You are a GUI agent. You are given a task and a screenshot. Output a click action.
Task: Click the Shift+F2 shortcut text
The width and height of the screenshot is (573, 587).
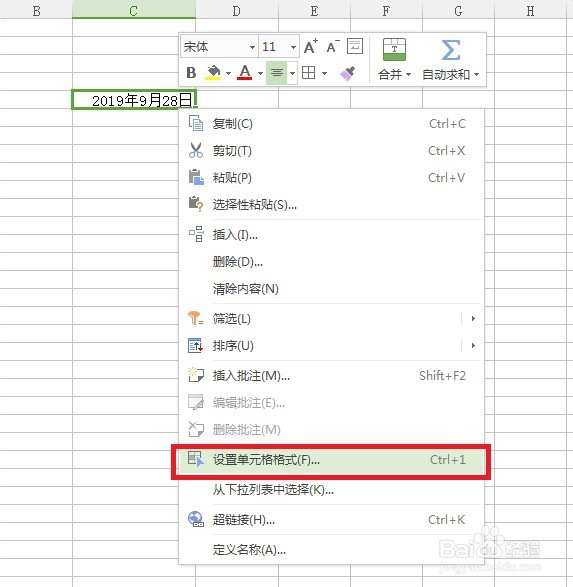[x=442, y=375]
